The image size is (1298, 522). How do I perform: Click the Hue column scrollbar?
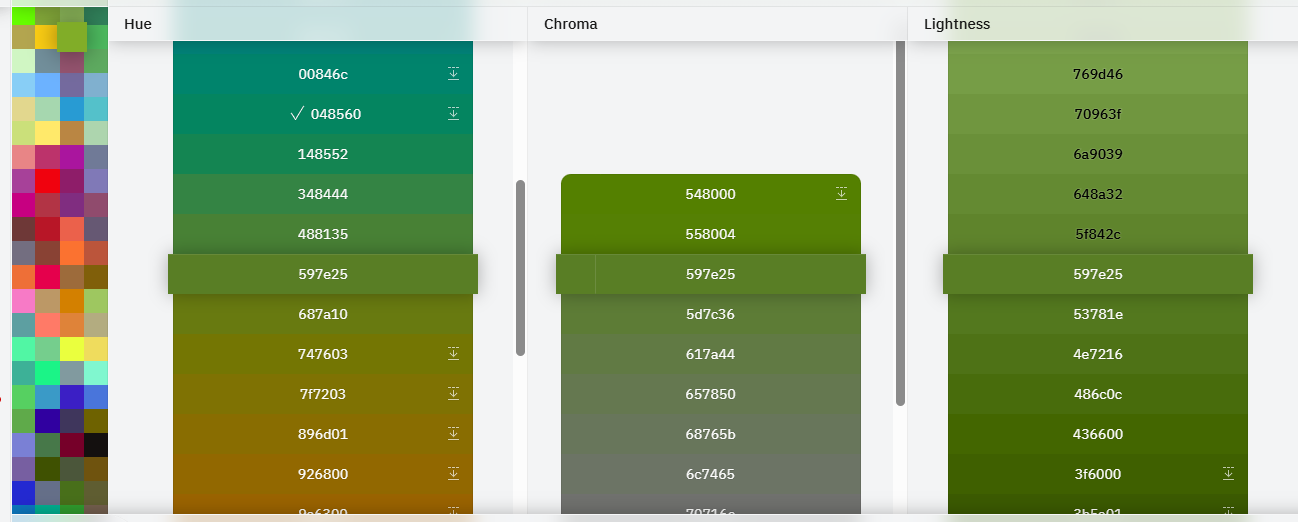coord(520,267)
